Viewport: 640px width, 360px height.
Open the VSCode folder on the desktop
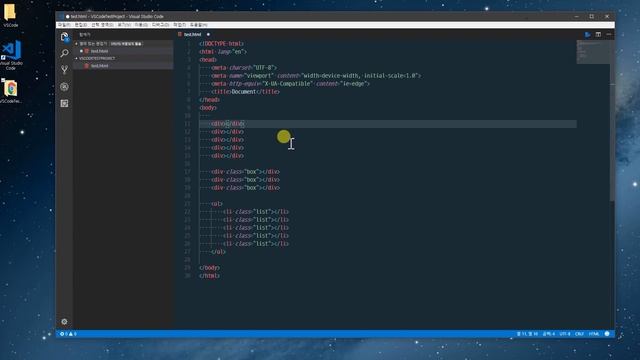(10, 16)
